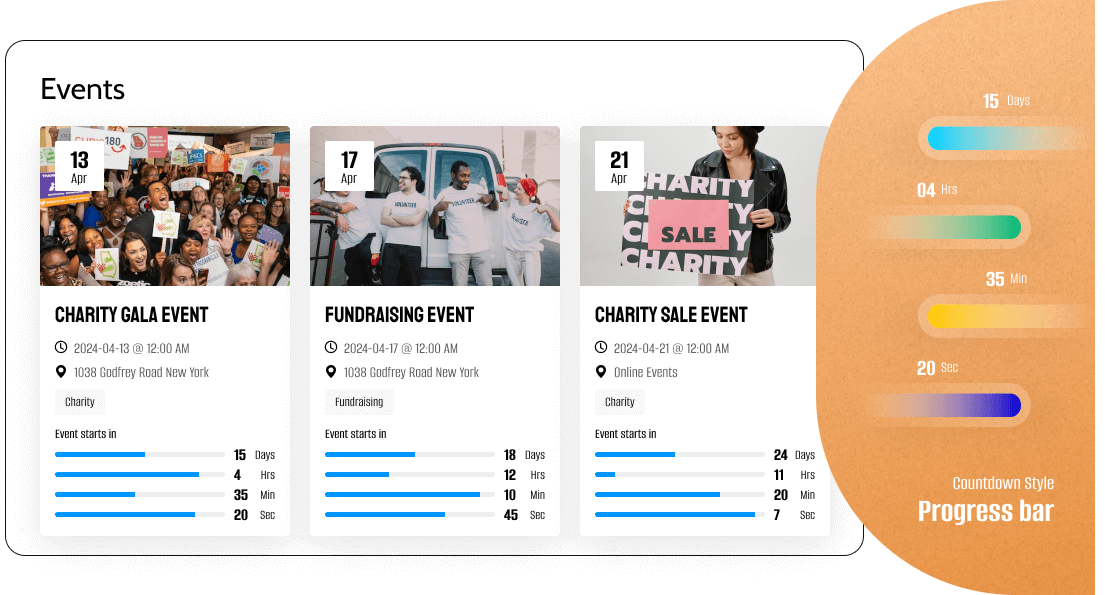Click the Charity tag on the Sale Event card

(619, 402)
